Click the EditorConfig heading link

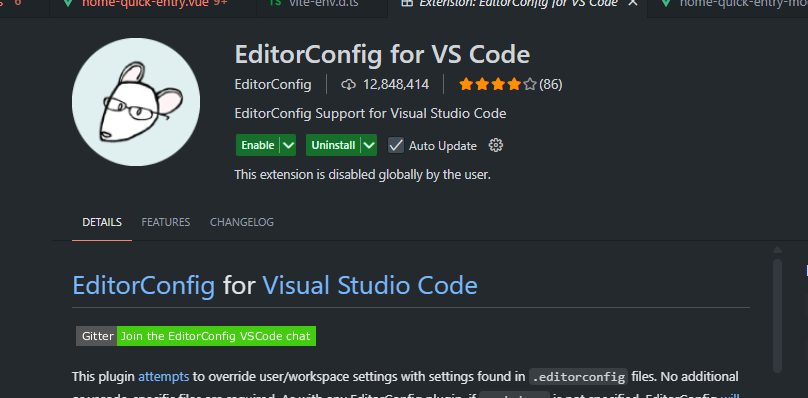[143, 286]
